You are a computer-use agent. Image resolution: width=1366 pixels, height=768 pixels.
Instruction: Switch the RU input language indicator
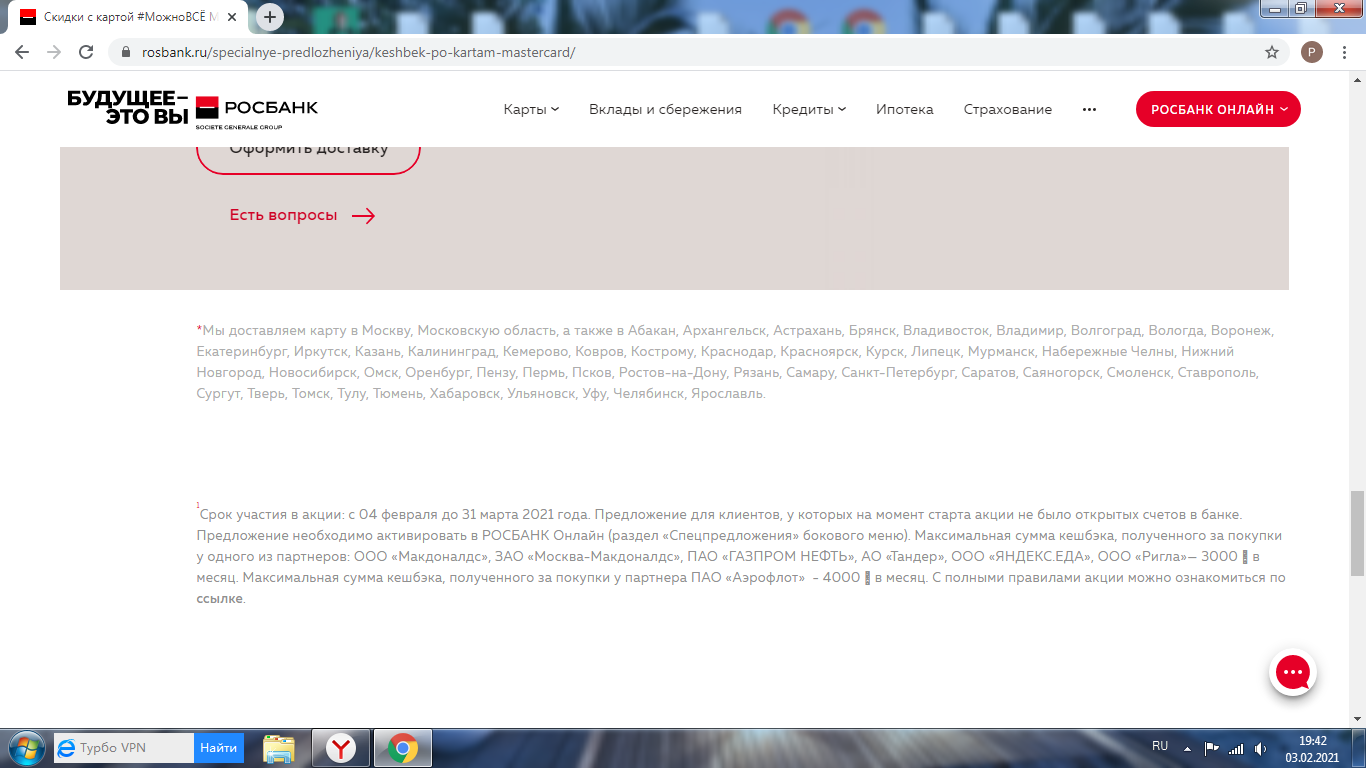click(1160, 746)
